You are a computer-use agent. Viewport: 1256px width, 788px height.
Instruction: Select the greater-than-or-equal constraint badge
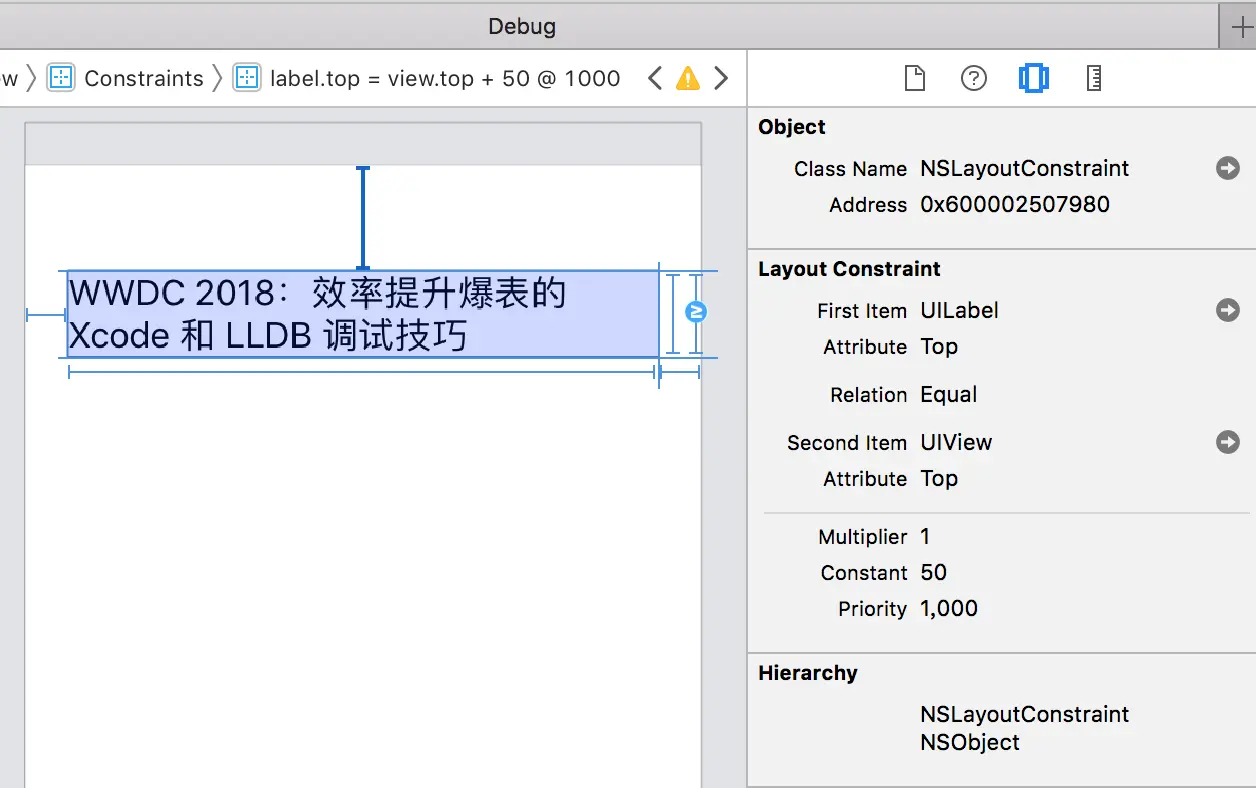click(696, 312)
